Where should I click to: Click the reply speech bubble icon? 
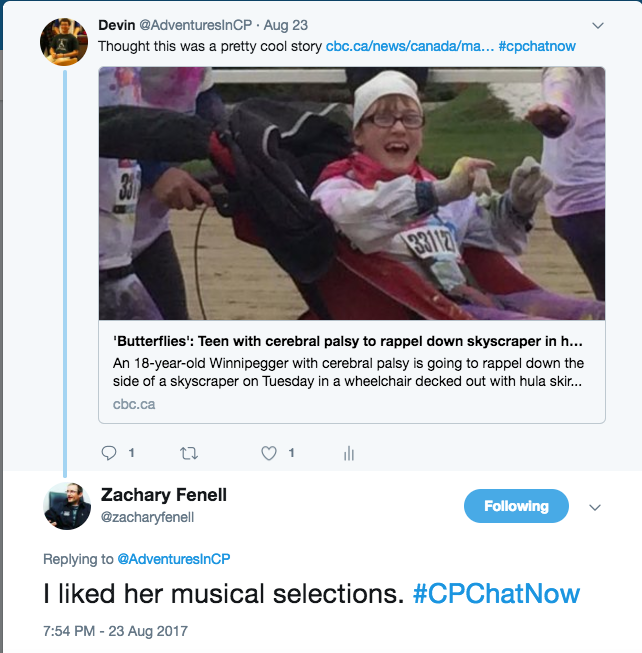[110, 453]
